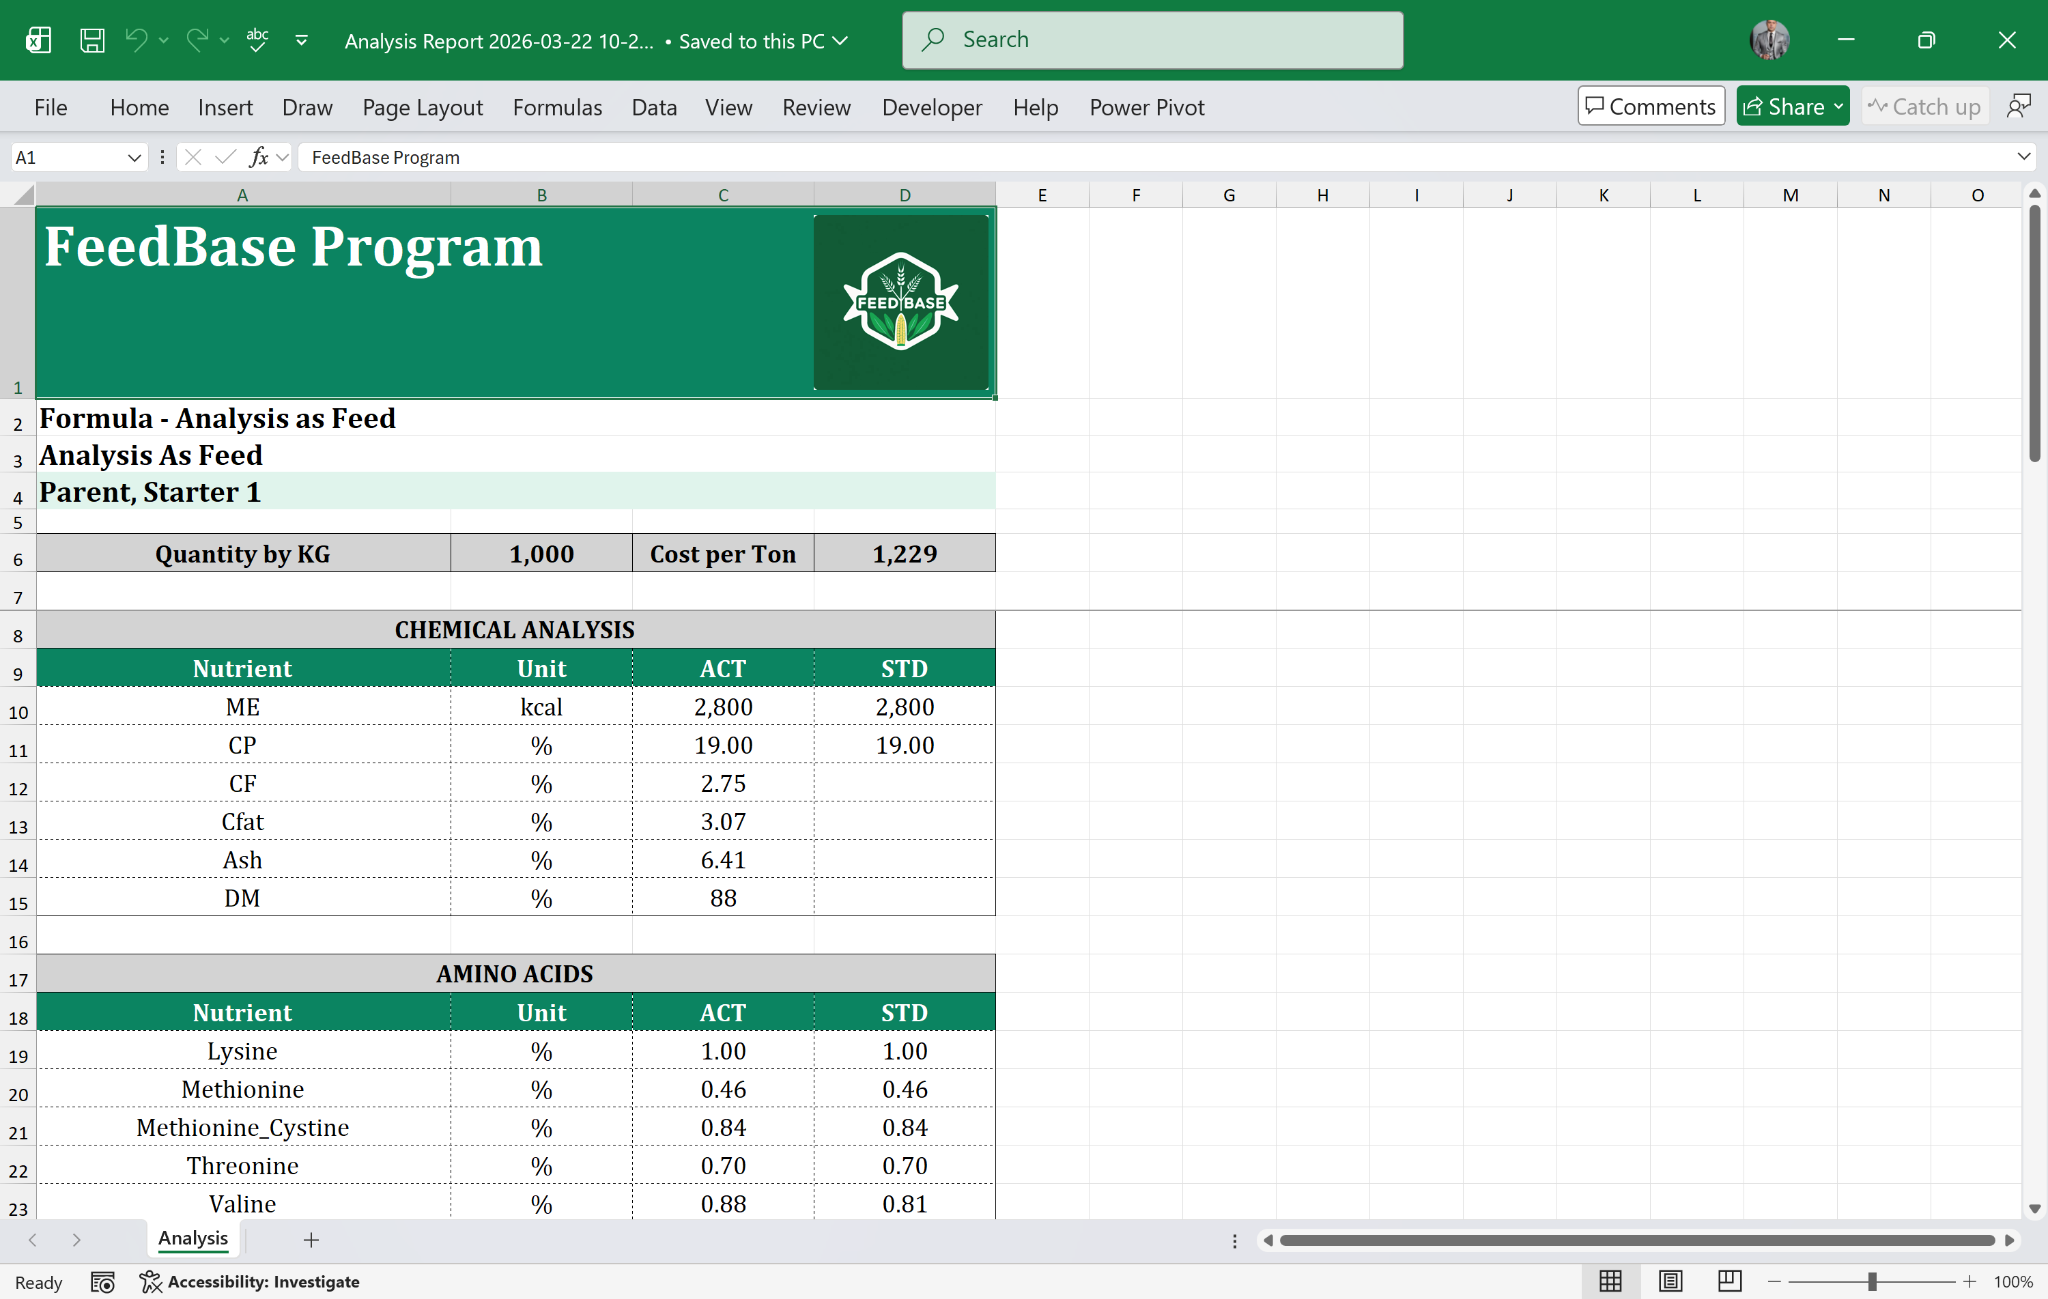Adjust the zoom slider
This screenshot has height=1299, width=2048.
coord(1872,1281)
